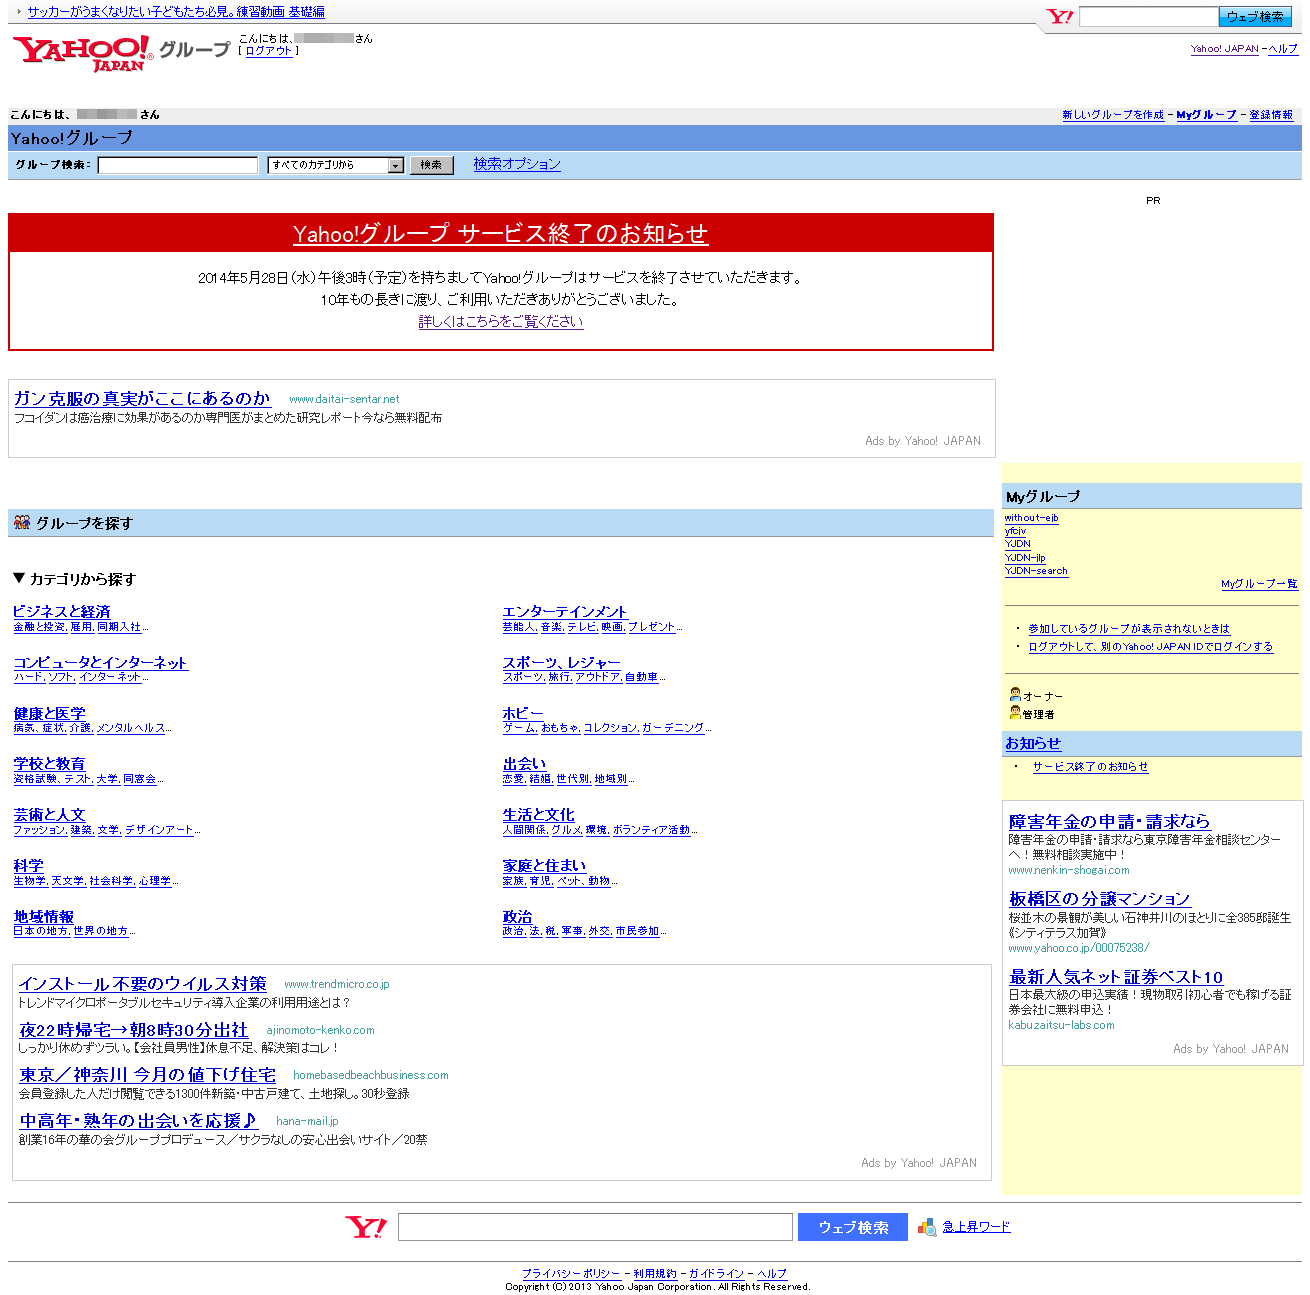Viewport: 1310px width, 1295px height.
Task: Open the YJDN-jlp group link
Action: pos(1025,558)
